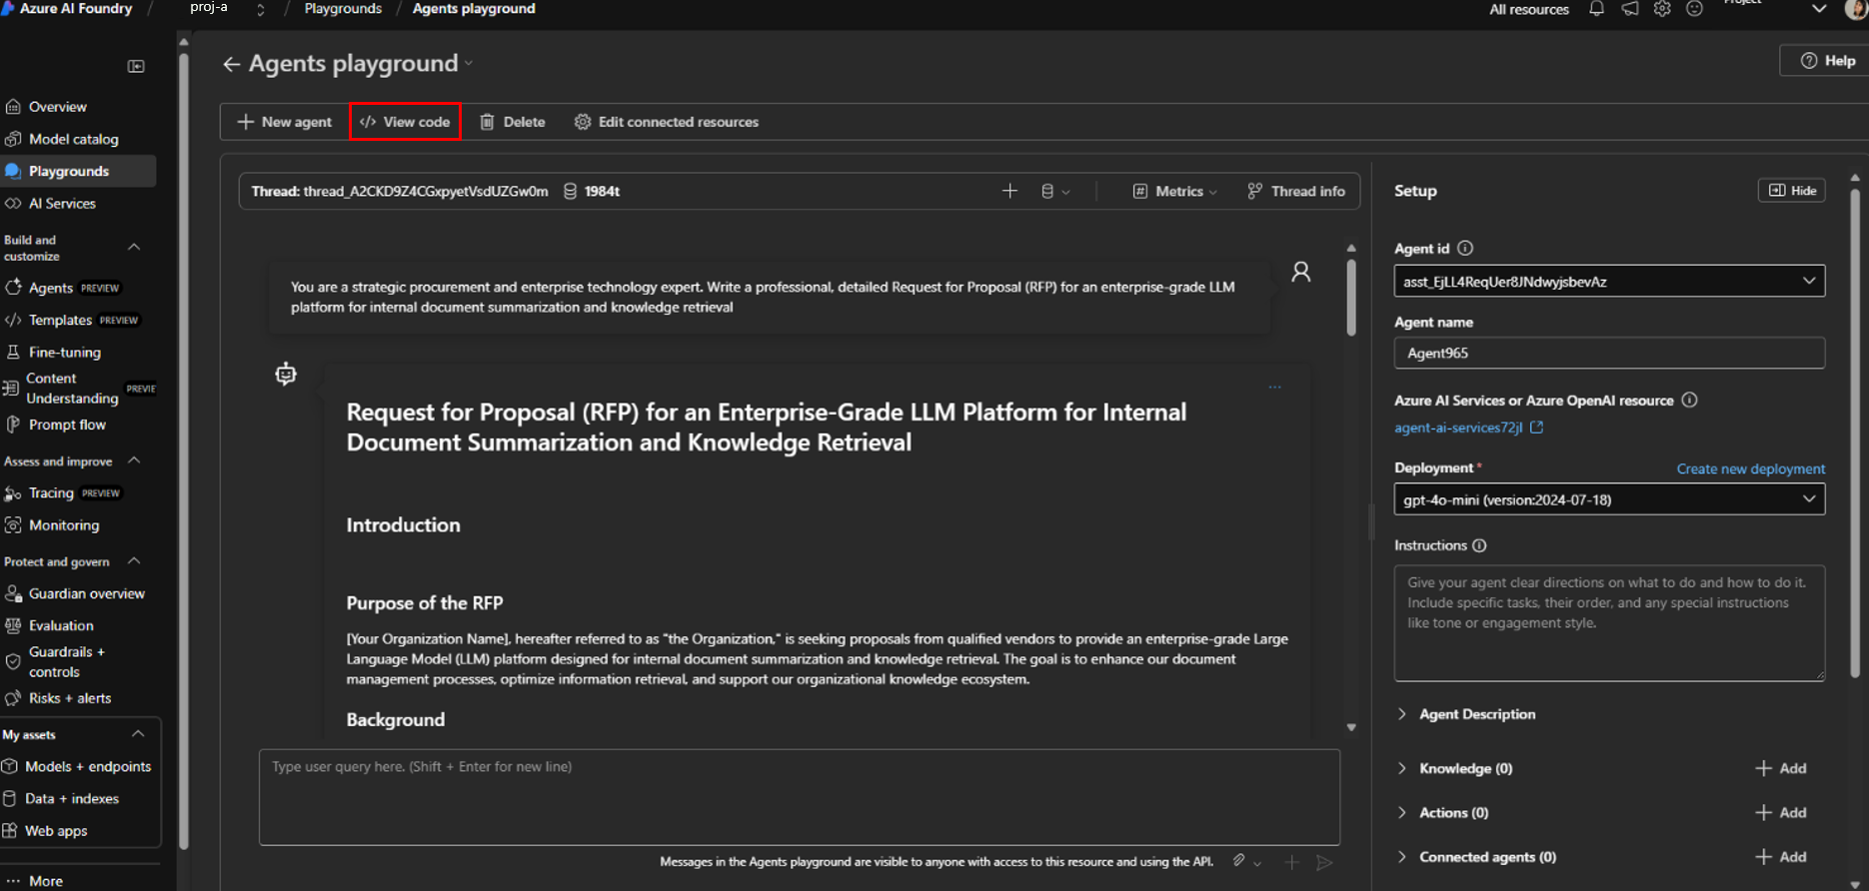The height and width of the screenshot is (891, 1869).
Task: Open message options three dots menu
Action: (1275, 387)
